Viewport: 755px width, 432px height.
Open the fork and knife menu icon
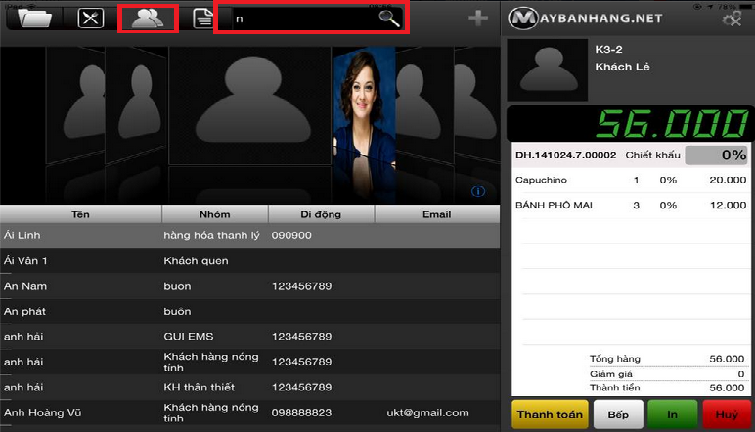pyautogui.click(x=91, y=18)
